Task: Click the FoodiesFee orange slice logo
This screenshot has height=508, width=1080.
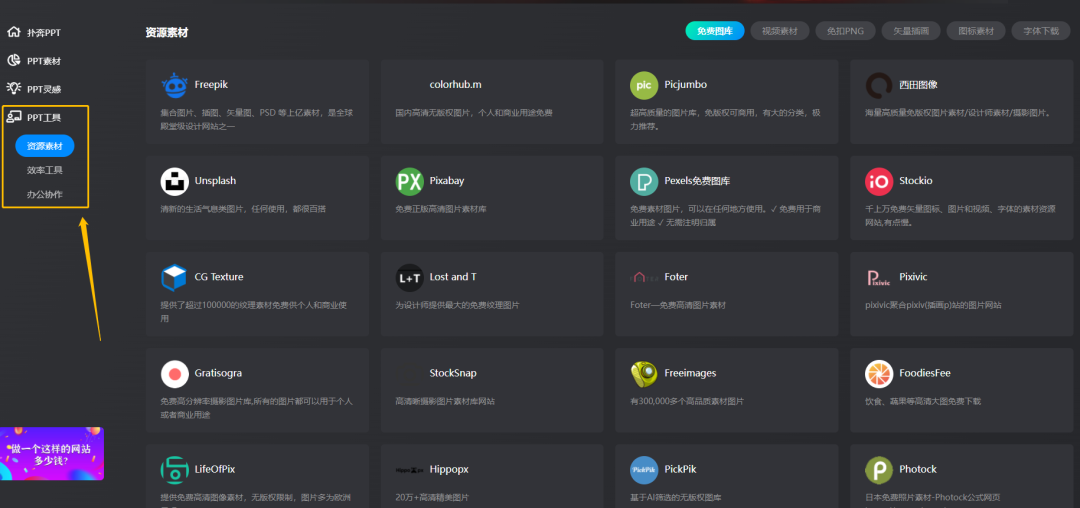Action: [x=879, y=374]
